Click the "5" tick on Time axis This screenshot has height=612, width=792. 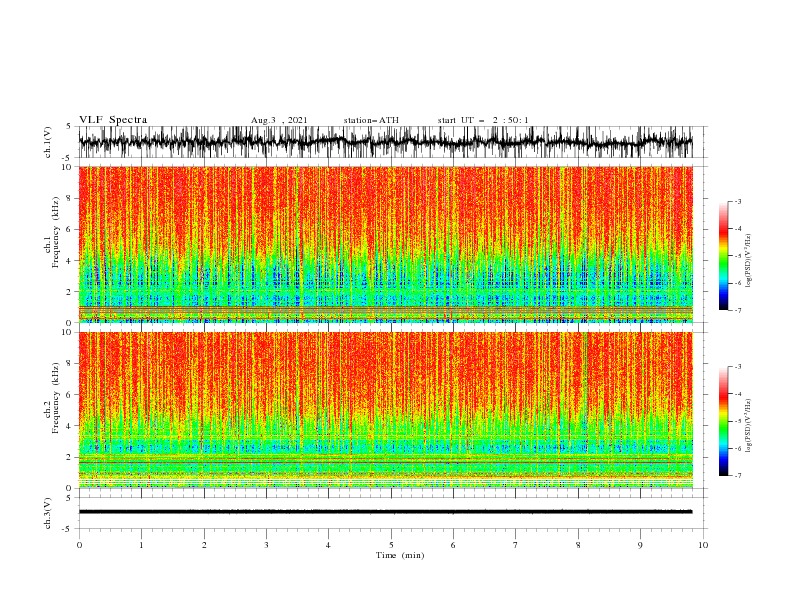[x=391, y=545]
